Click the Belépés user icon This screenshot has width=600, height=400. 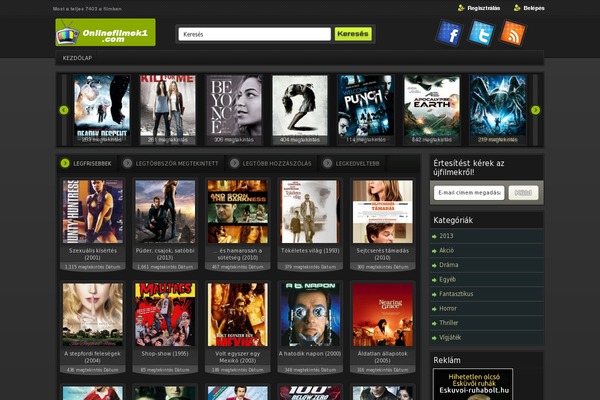[x=517, y=8]
